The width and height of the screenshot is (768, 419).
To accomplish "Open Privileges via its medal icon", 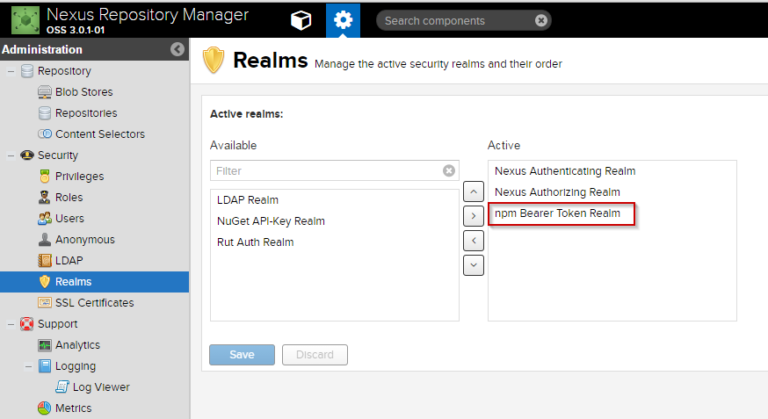I will pos(45,176).
